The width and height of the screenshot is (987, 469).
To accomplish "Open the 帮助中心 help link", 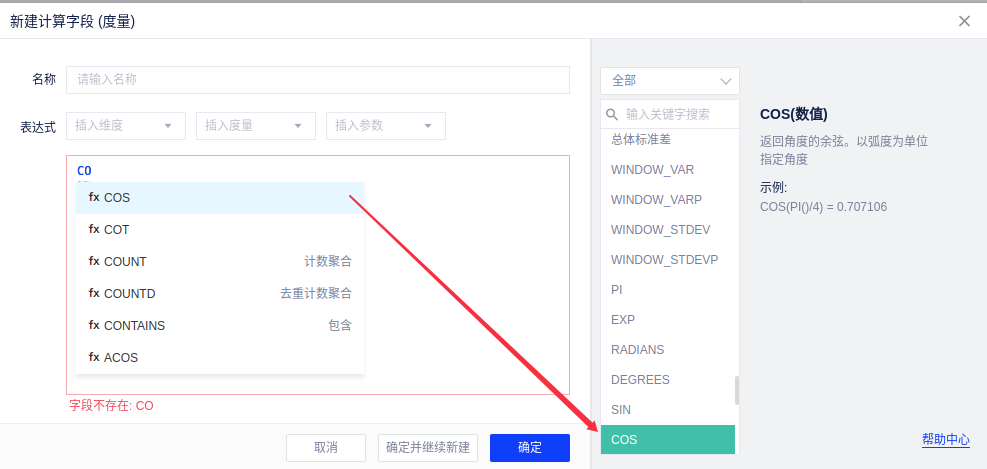I will pos(945,440).
